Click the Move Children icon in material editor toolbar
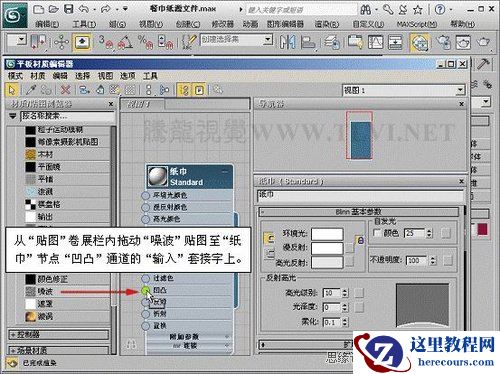This screenshot has height=374, width=500. [x=84, y=90]
